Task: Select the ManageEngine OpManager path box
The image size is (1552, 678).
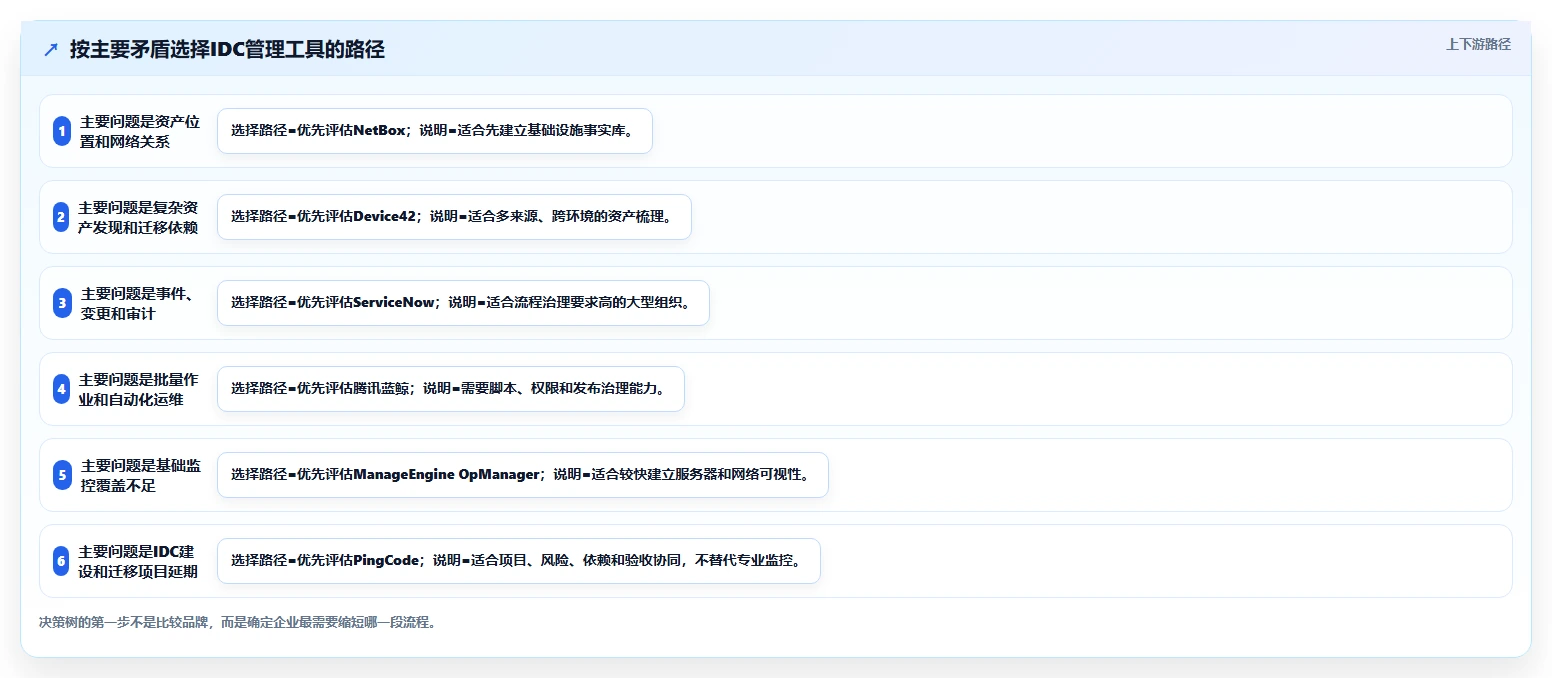Action: [x=523, y=475]
